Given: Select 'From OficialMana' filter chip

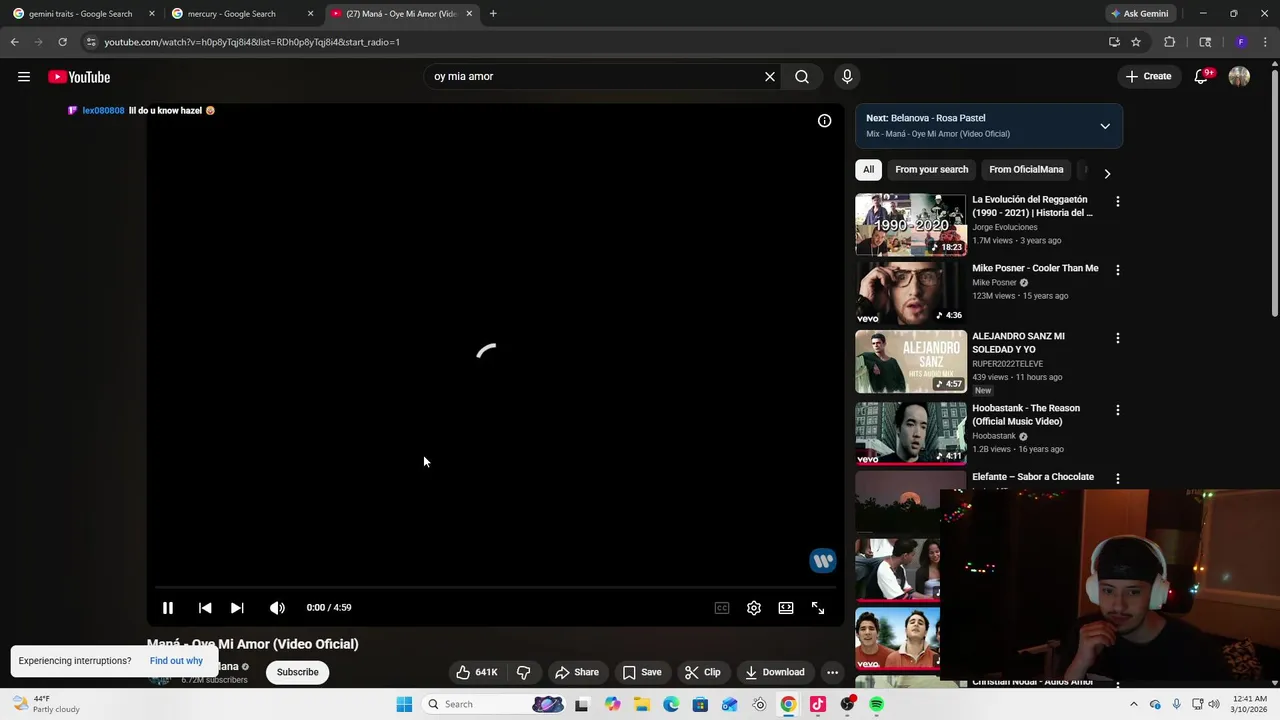Looking at the screenshot, I should (1026, 170).
